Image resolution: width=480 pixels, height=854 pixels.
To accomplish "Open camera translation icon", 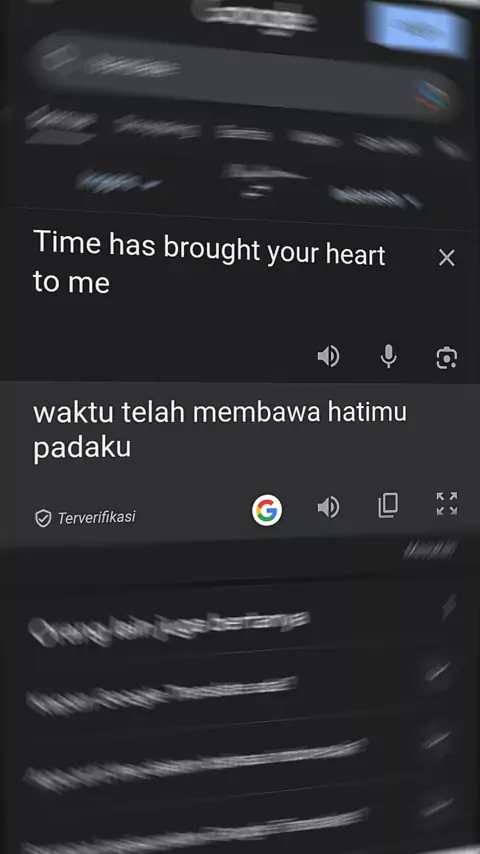I will [447, 358].
